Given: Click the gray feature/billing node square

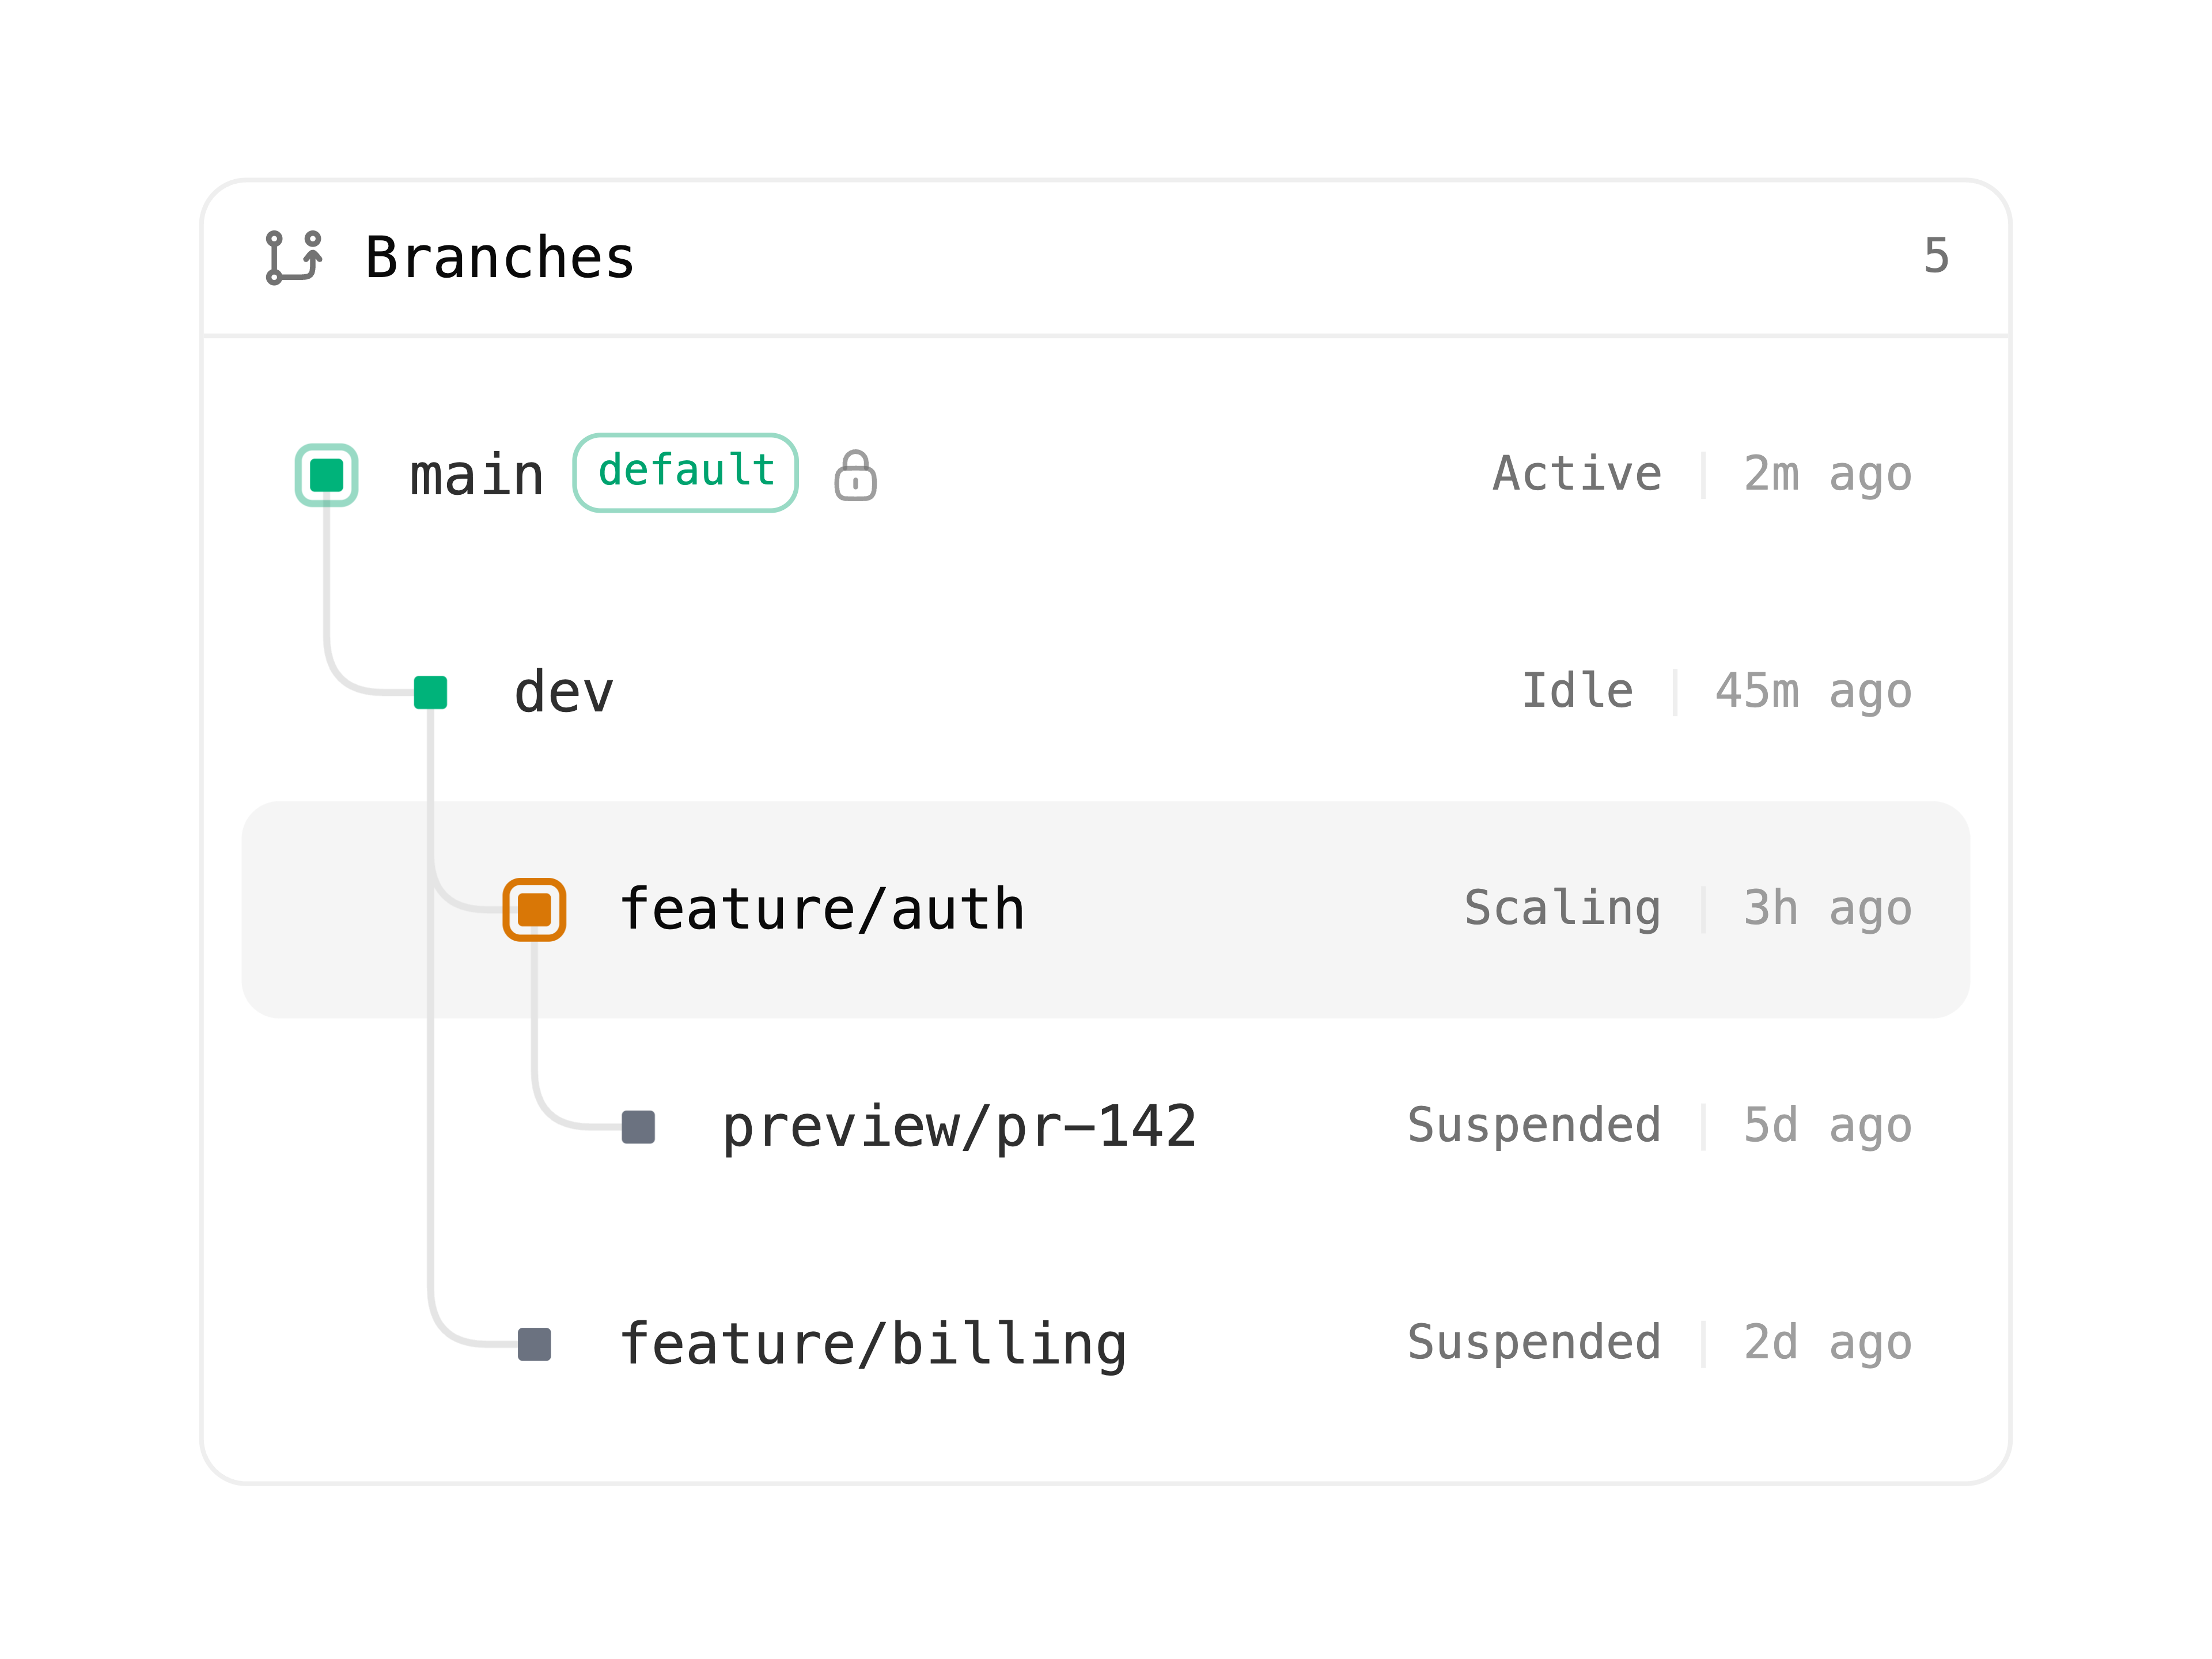Looking at the screenshot, I should pos(535,1344).
